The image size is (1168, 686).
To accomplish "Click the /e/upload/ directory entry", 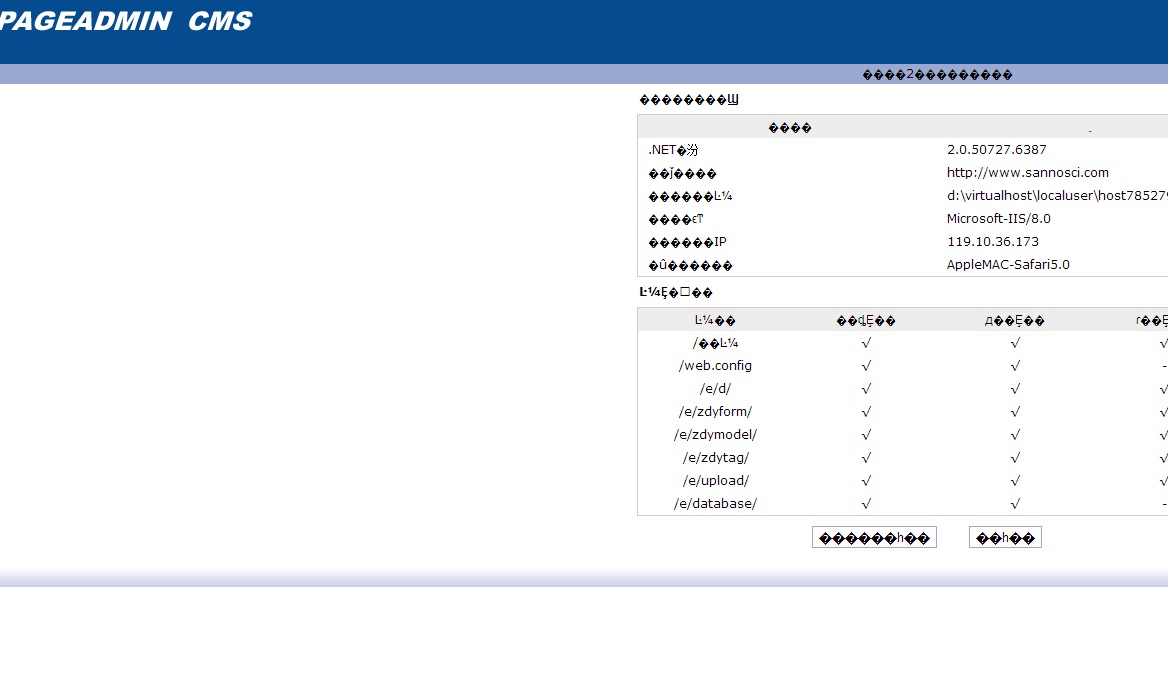I will pyautogui.click(x=715, y=481).
